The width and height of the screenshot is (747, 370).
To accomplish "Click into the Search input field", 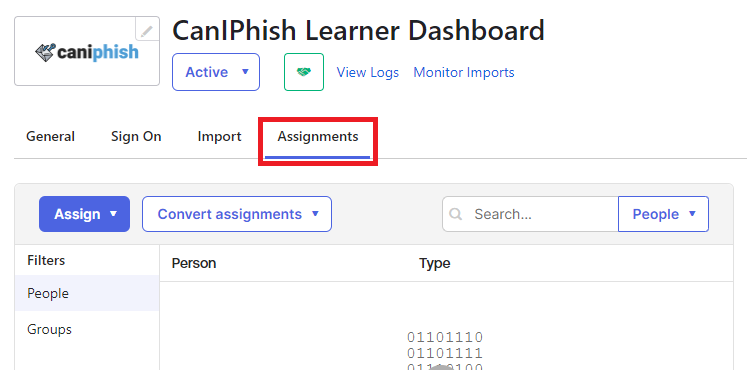I will point(530,214).
